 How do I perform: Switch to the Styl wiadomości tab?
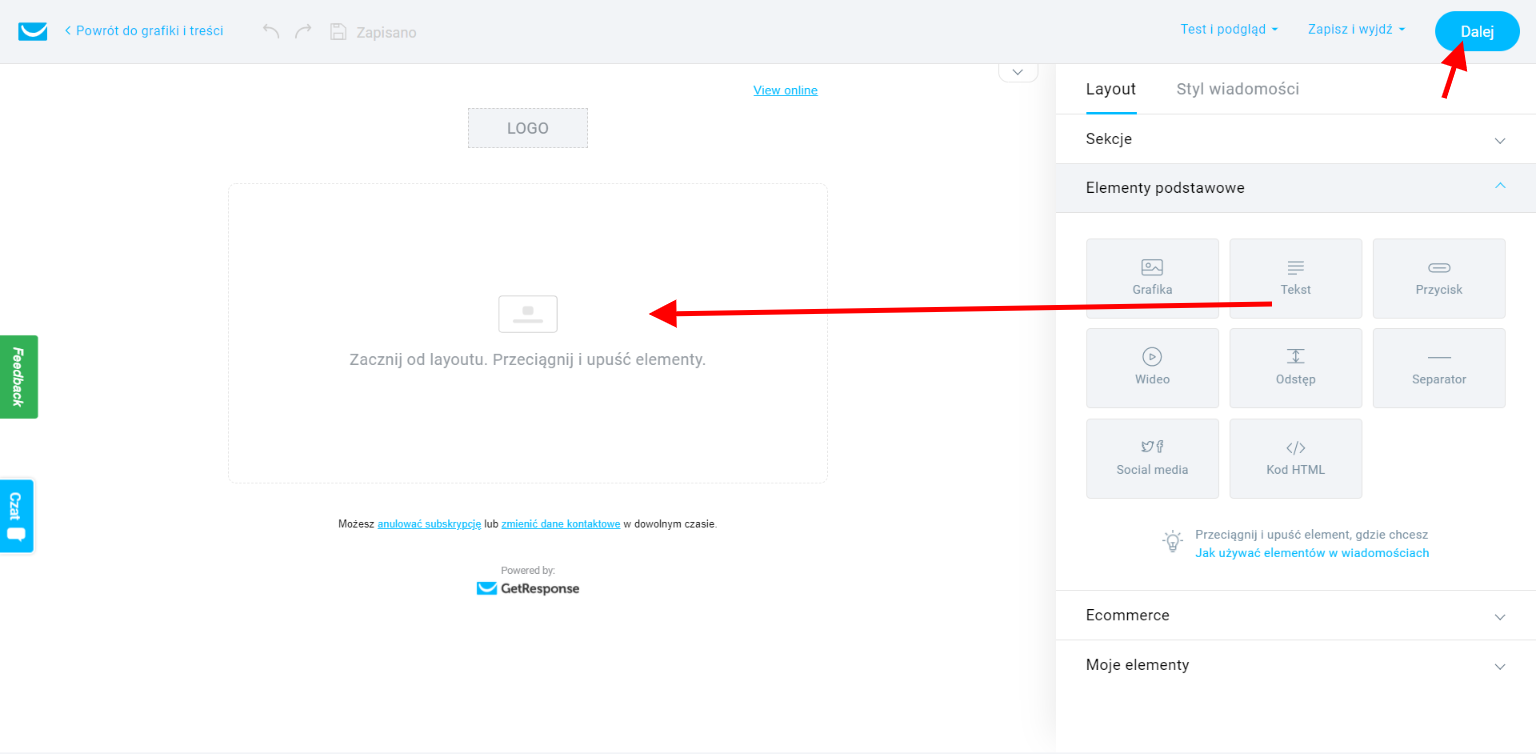1237,89
